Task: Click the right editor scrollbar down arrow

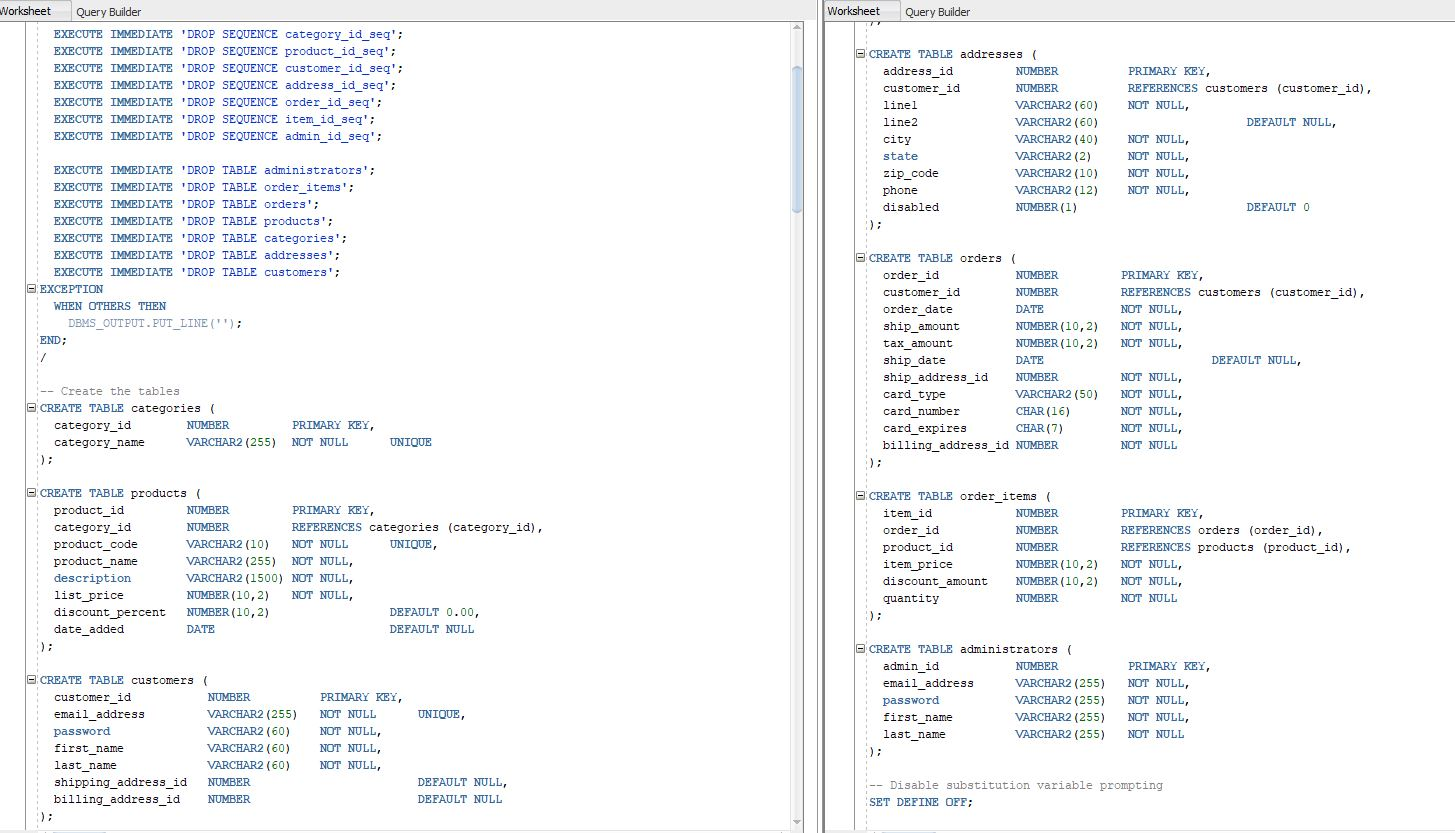Action: click(x=1448, y=818)
